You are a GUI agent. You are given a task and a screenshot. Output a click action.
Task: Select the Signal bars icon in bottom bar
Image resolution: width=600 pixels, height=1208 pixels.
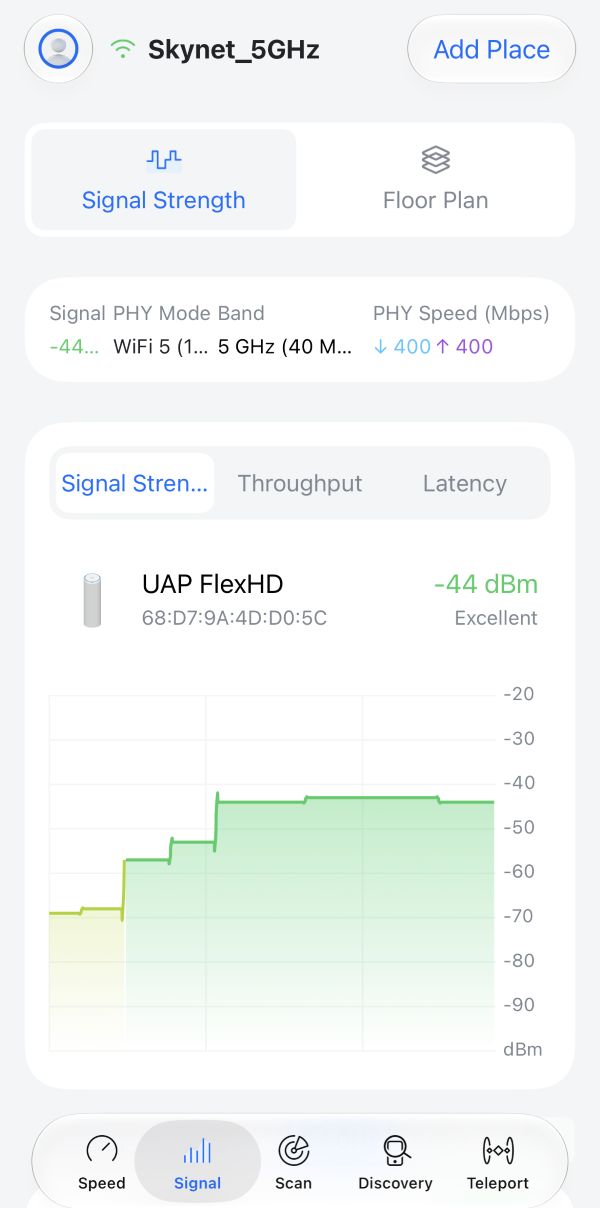197,1150
